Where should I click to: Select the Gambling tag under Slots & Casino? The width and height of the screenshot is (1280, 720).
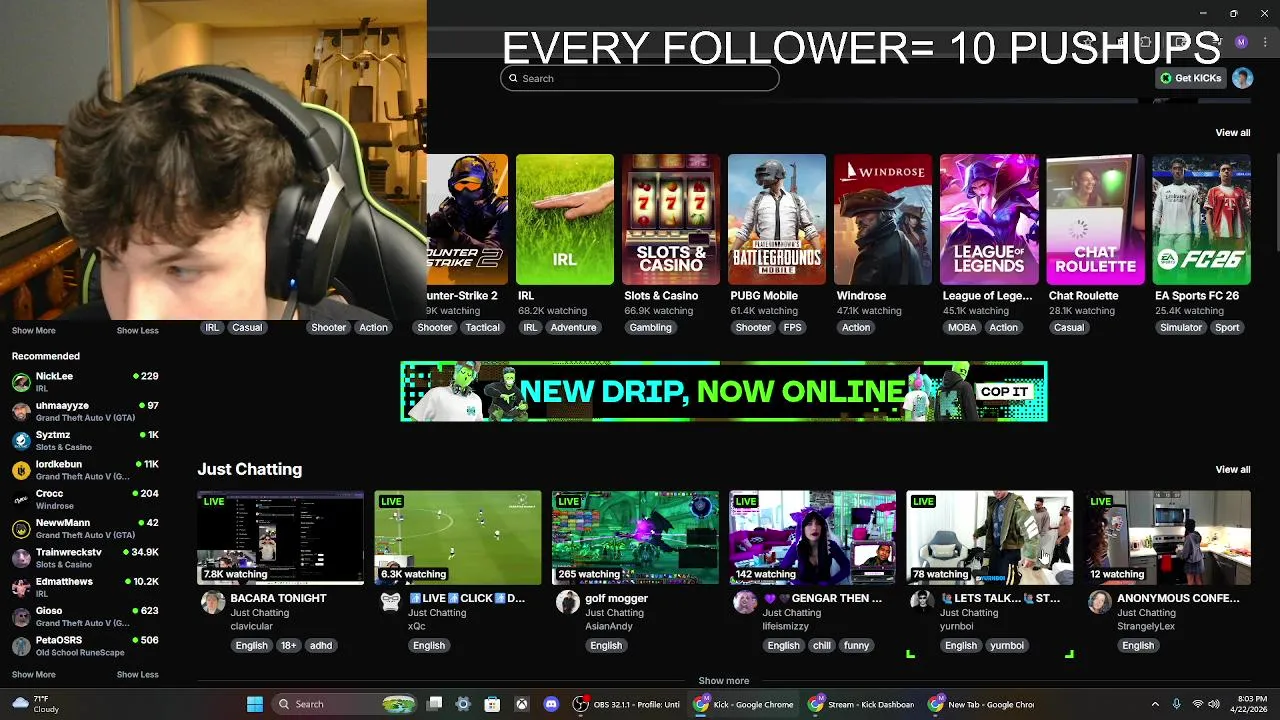(x=650, y=327)
